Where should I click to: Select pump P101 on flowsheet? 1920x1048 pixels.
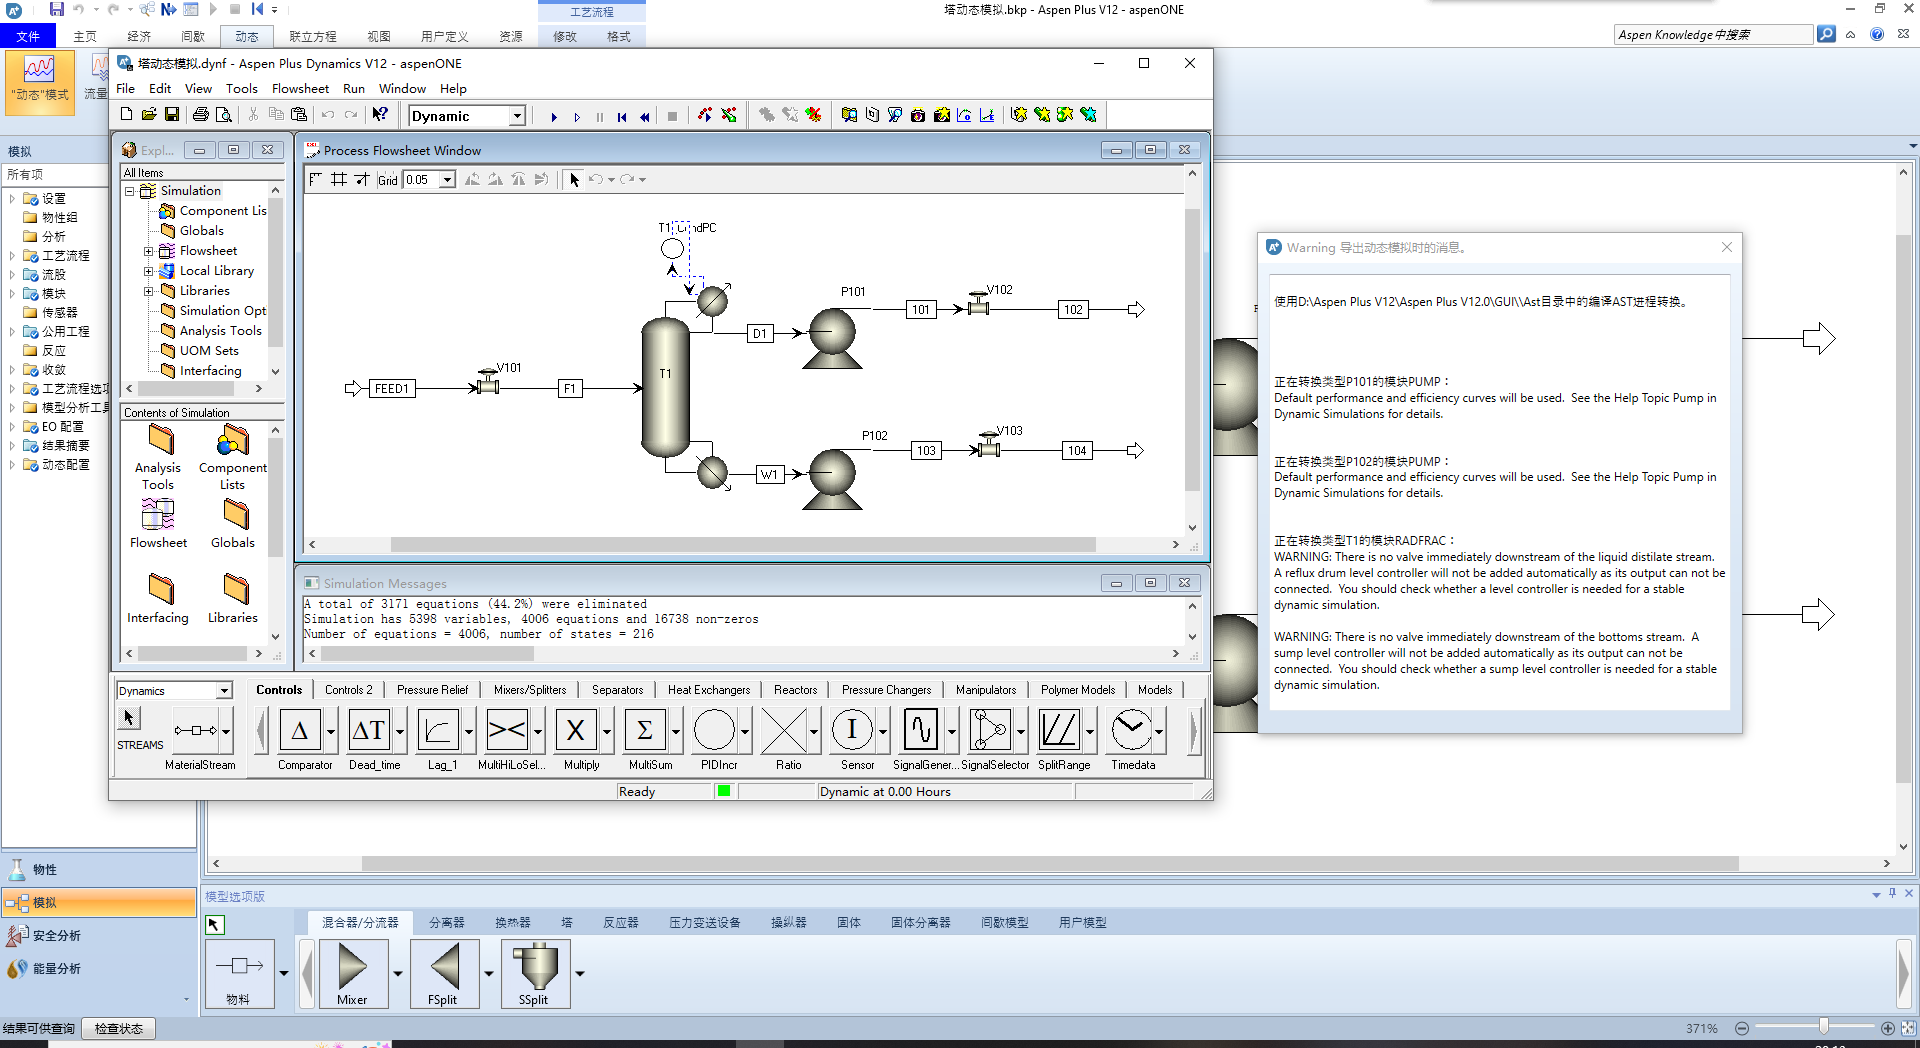coord(832,338)
